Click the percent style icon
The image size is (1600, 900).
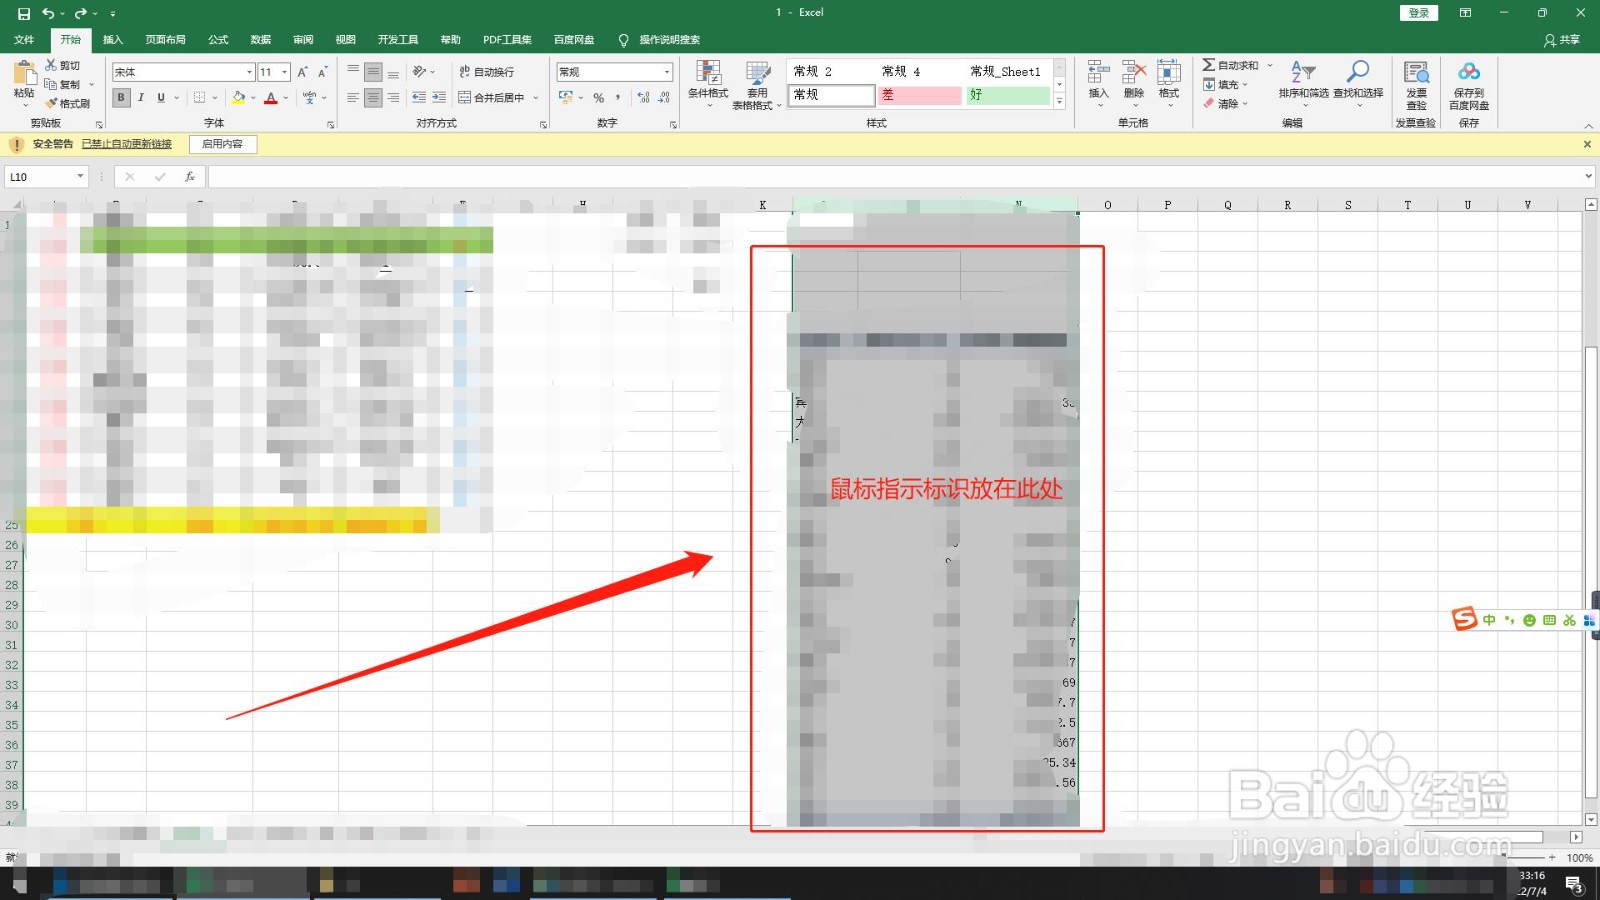point(598,98)
